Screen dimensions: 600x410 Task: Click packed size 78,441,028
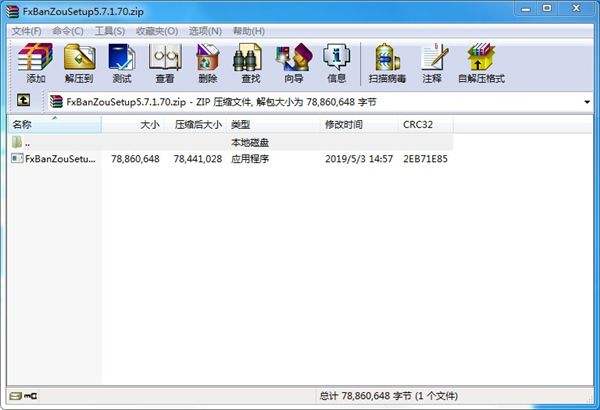point(198,158)
